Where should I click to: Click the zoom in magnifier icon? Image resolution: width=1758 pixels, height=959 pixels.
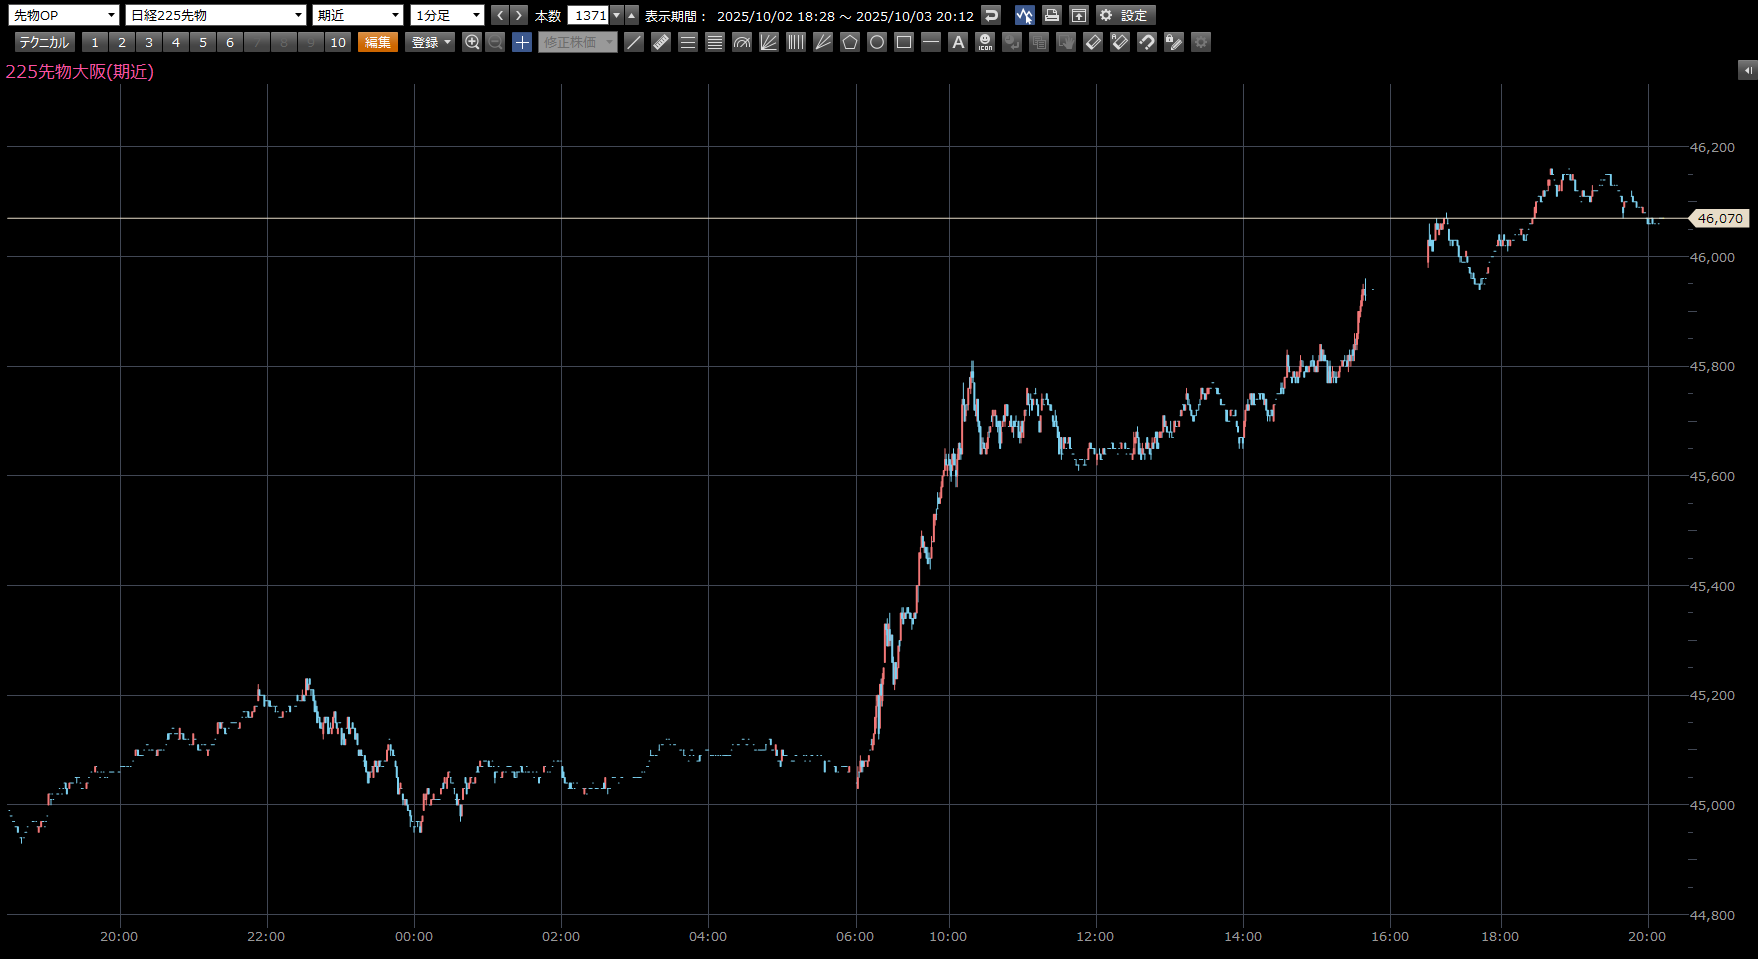pos(473,42)
